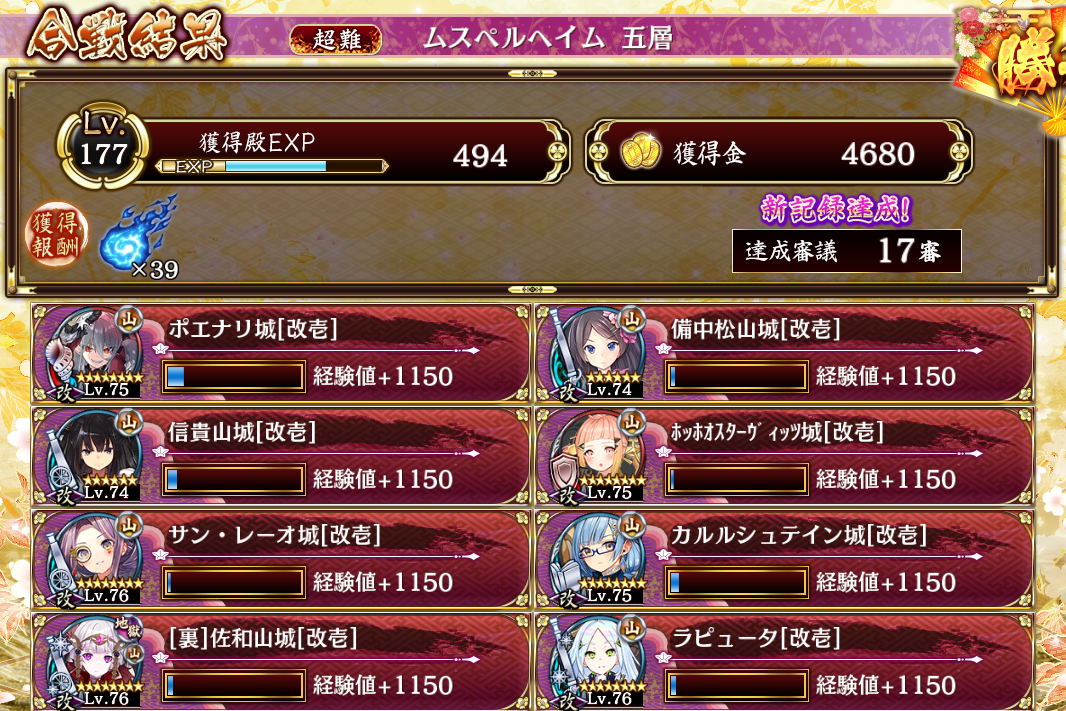Click the 達成審議 17審 record box
This screenshot has height=711, width=1066.
click(x=846, y=251)
